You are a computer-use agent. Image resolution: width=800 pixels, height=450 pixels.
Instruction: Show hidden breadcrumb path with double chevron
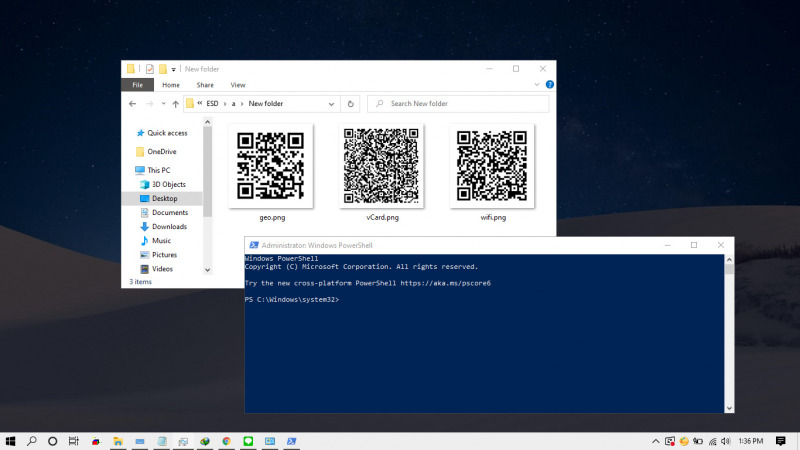click(x=199, y=103)
